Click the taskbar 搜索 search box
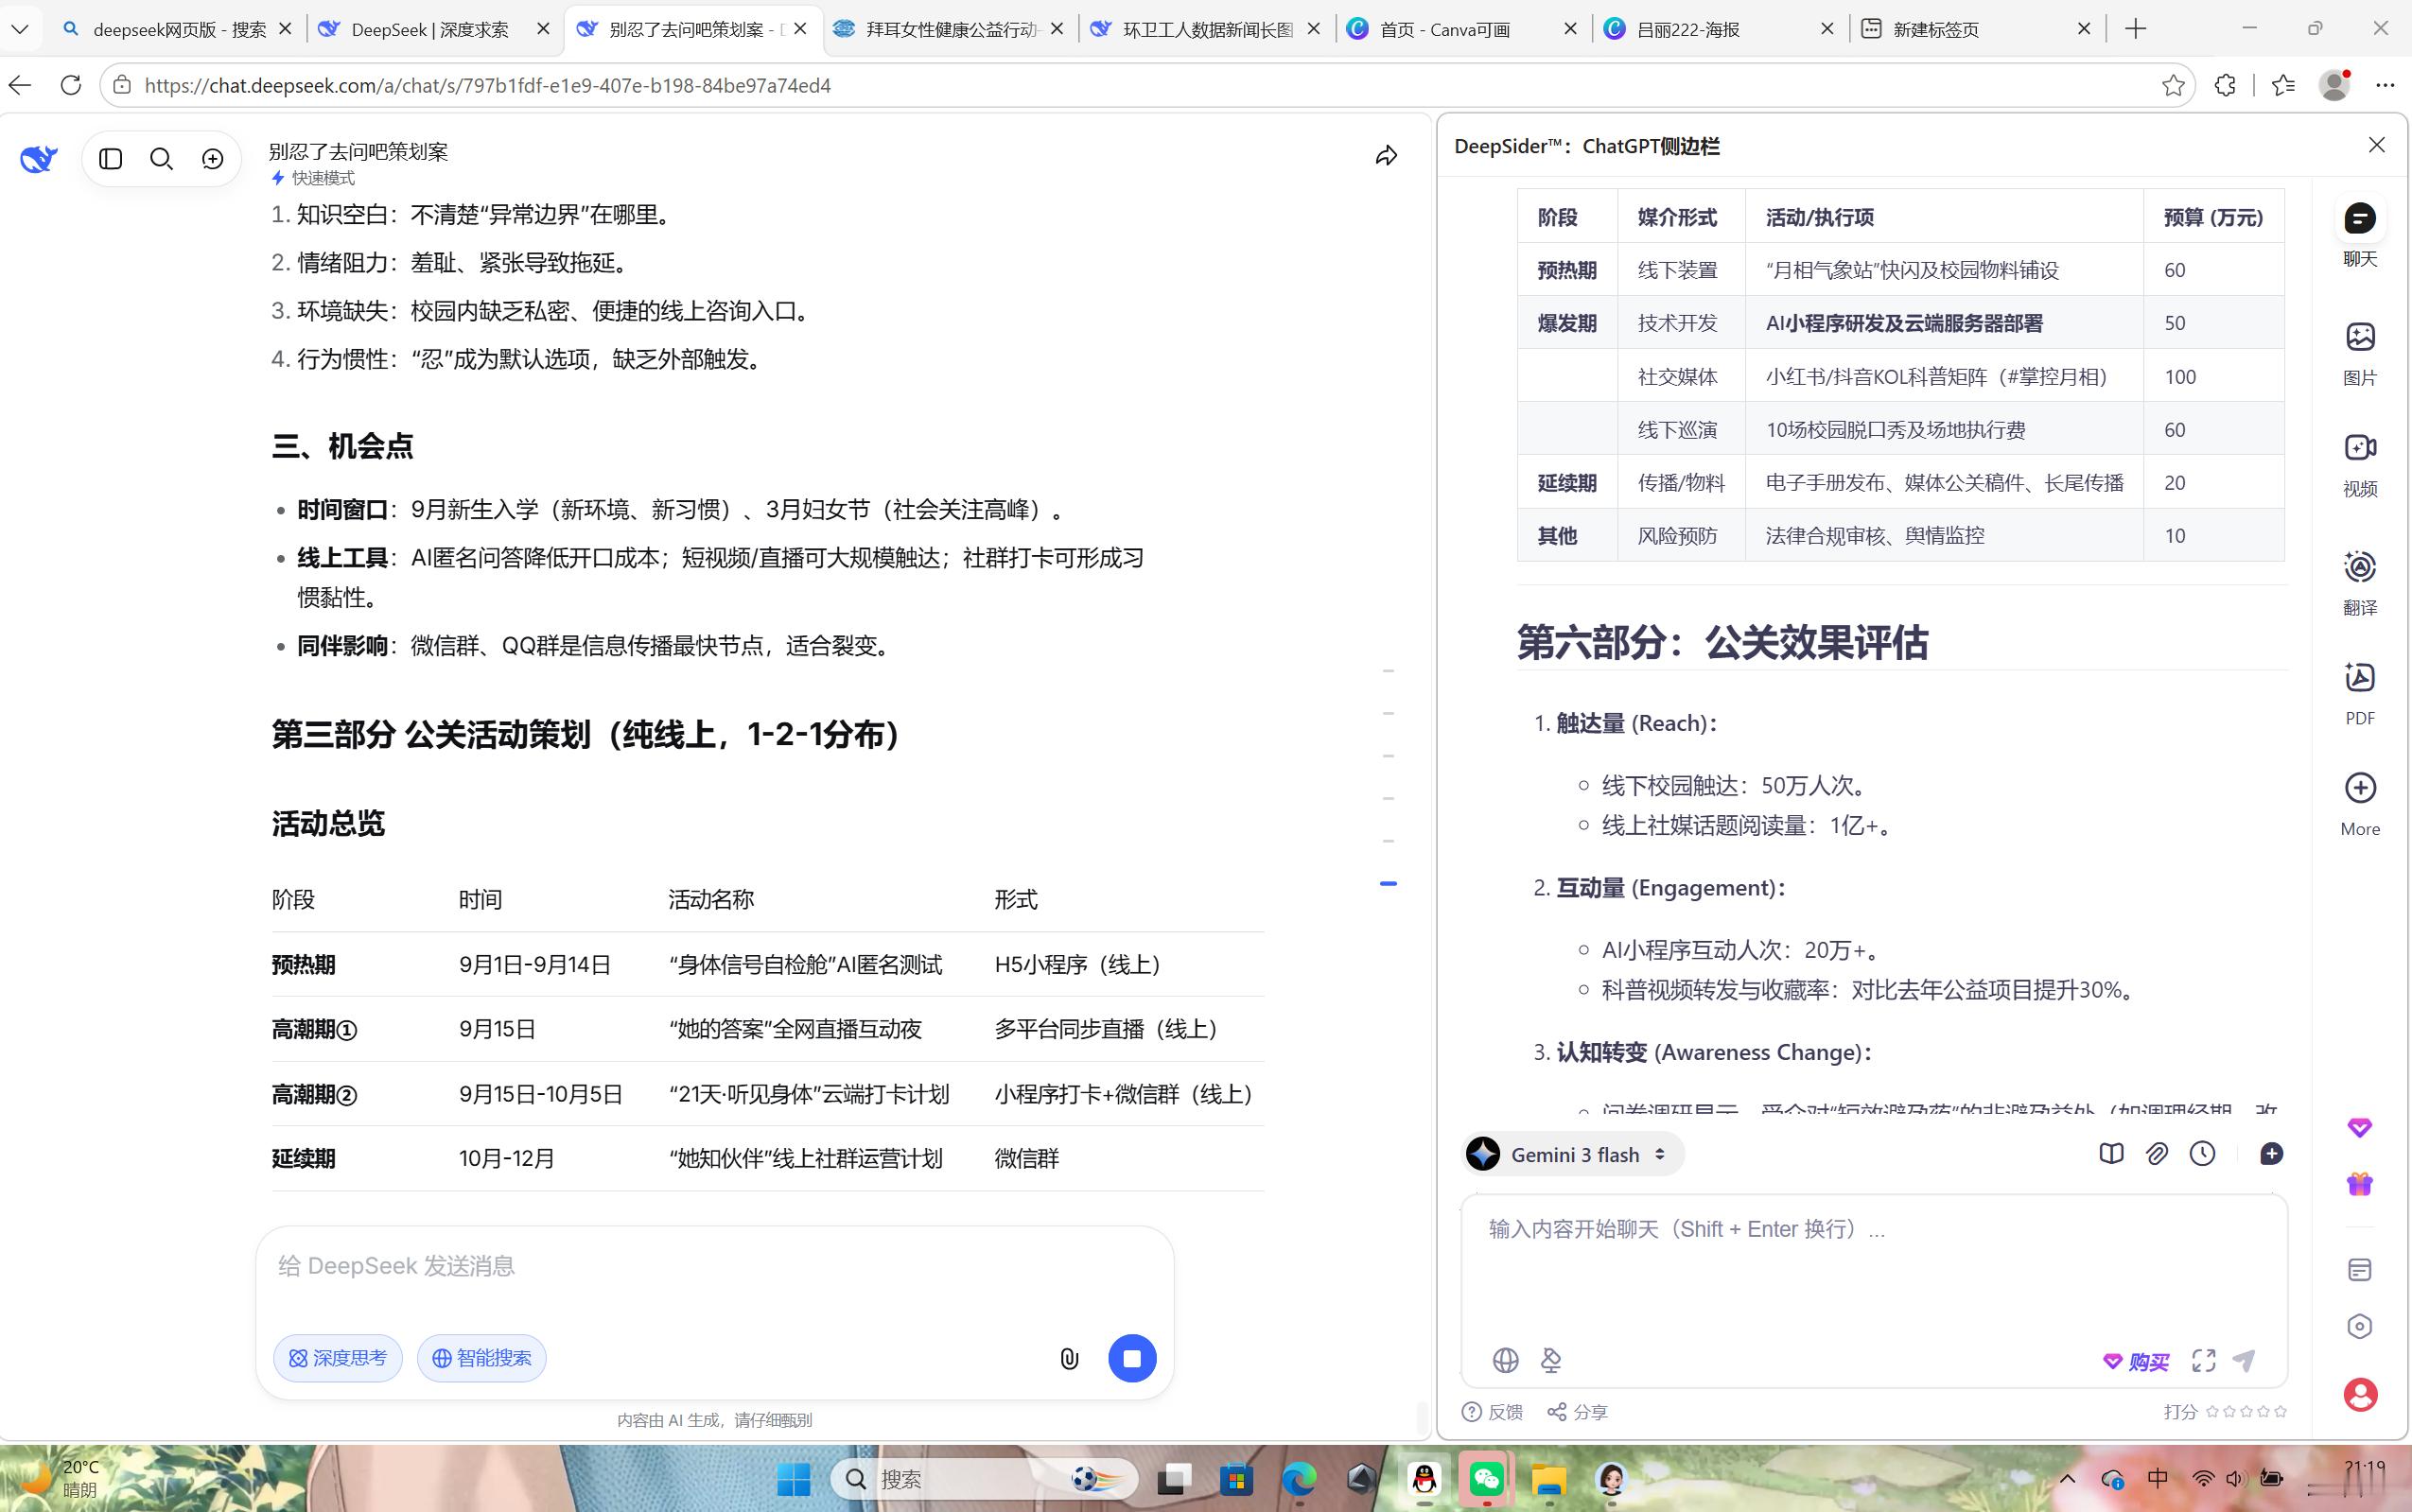2412x1512 pixels. 984,1479
